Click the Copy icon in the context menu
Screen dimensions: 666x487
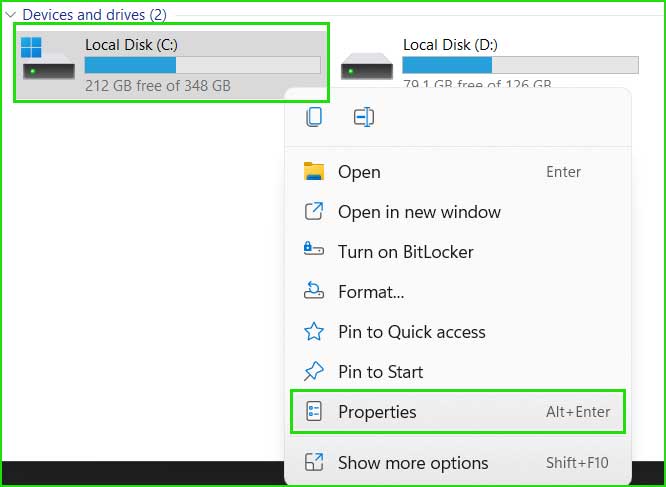coord(314,117)
